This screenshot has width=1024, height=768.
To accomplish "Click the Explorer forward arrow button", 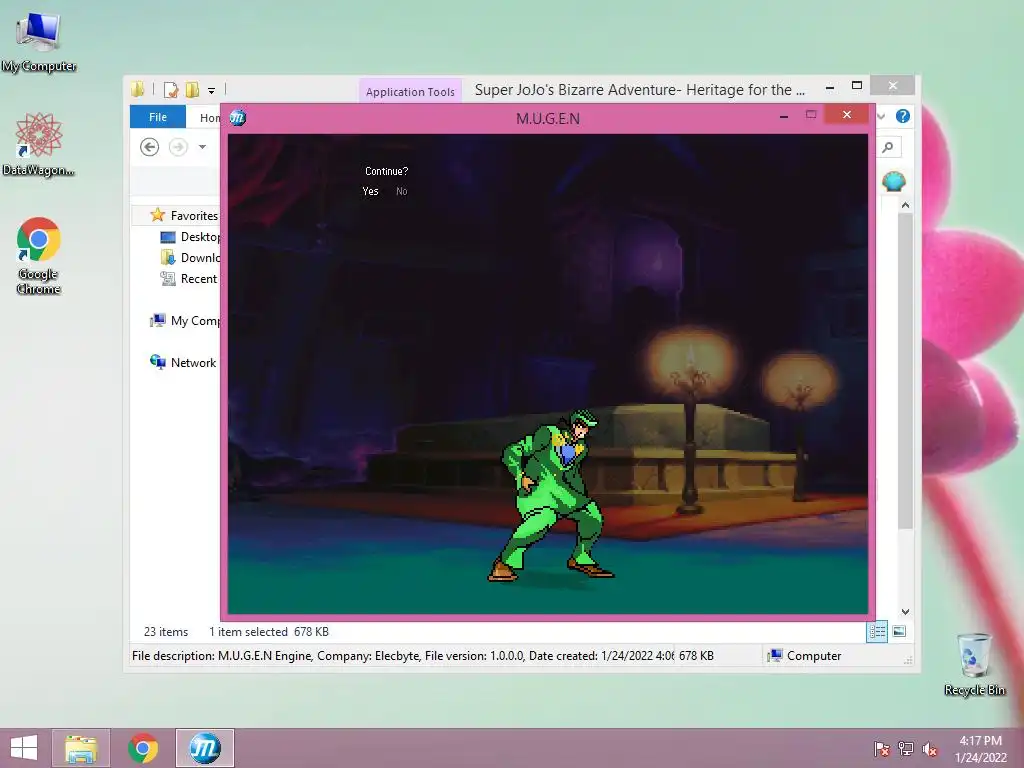I will point(178,147).
